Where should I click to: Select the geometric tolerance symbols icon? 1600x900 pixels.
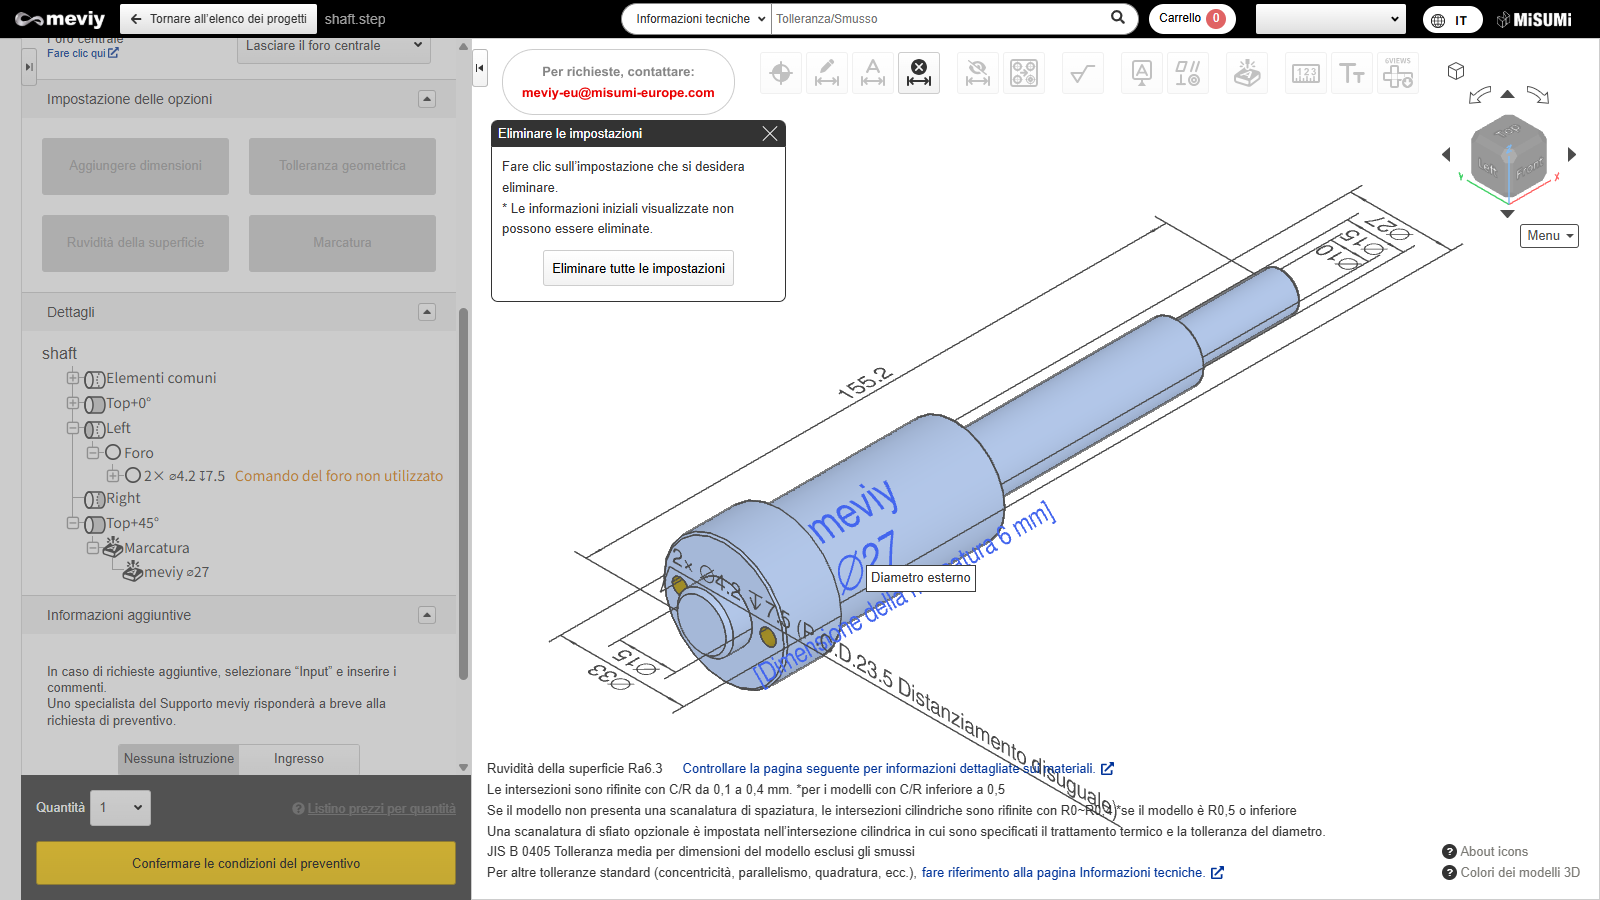(1187, 73)
